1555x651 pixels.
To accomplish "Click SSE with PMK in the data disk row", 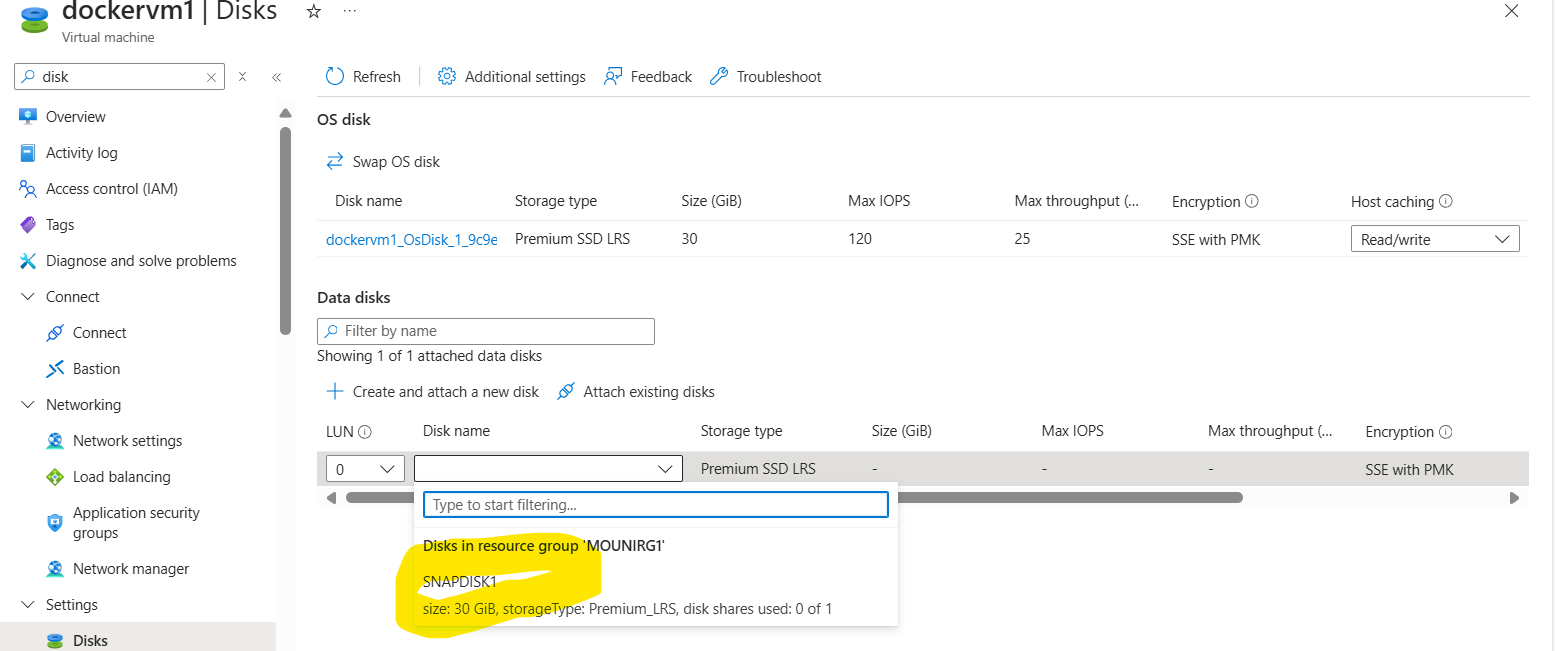I will coord(1410,469).
